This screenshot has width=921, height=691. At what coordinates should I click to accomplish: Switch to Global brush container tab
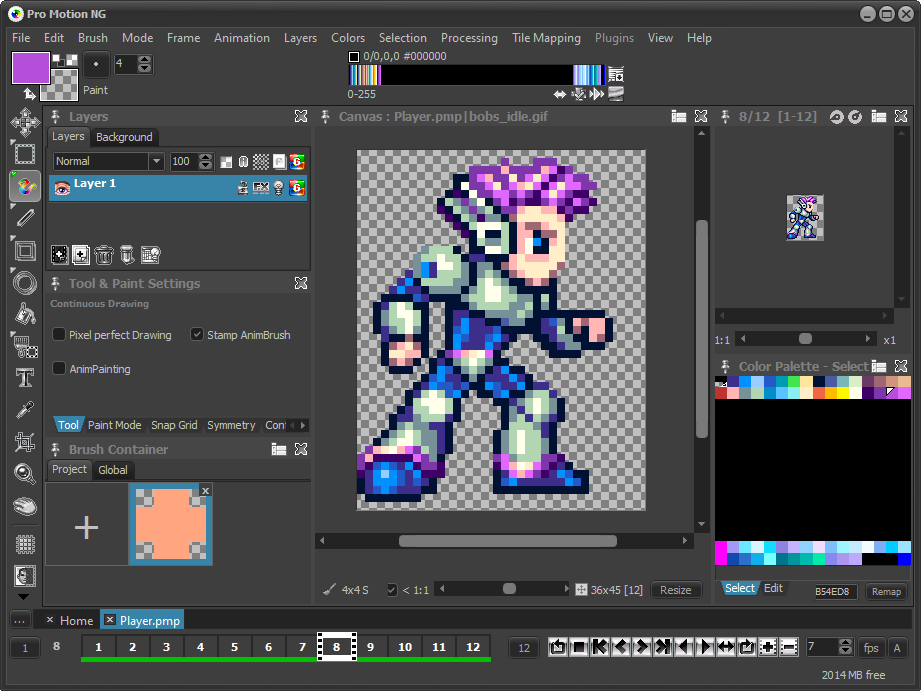coord(113,469)
